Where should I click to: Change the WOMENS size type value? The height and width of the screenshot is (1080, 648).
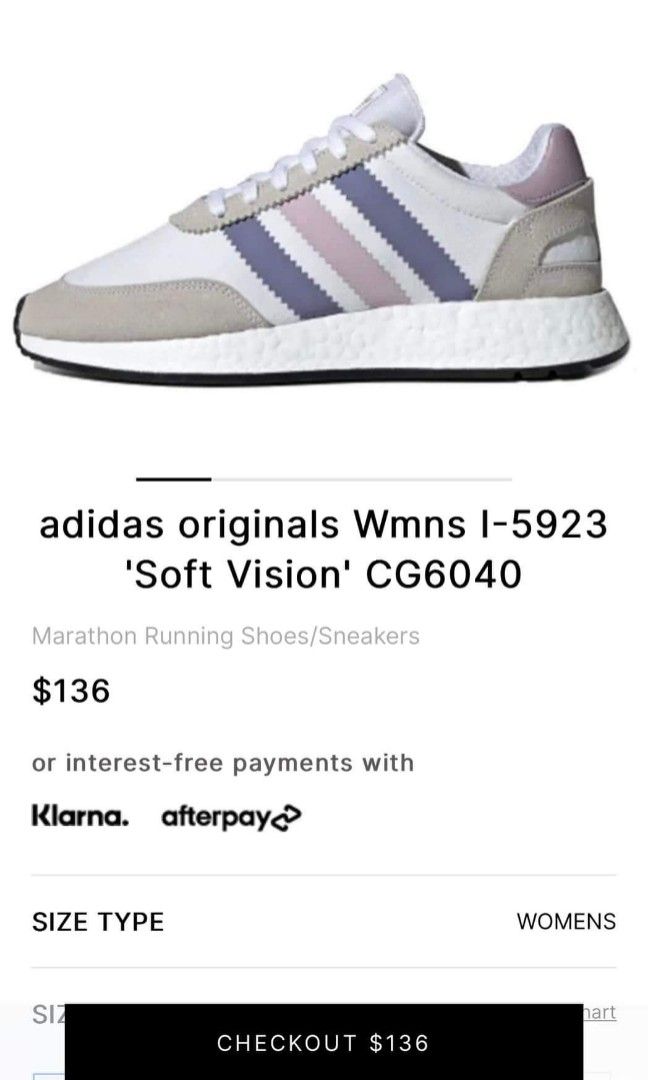(566, 922)
